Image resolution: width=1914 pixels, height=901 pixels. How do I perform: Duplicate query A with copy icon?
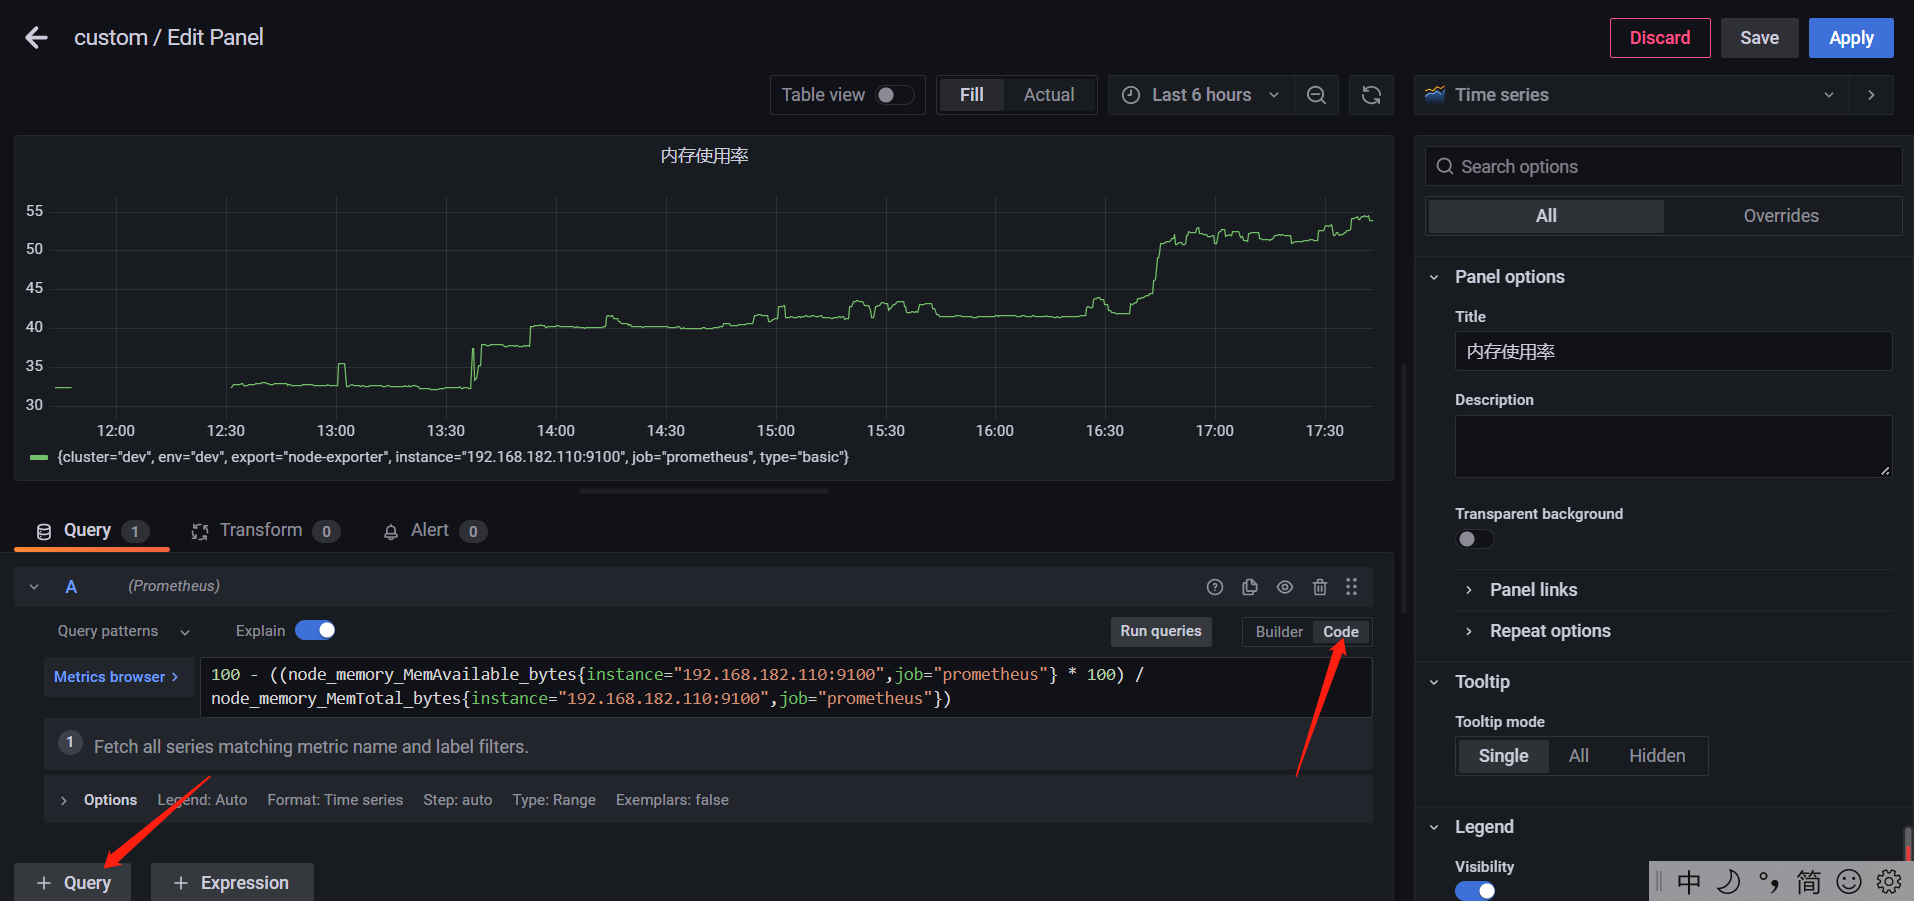1250,587
